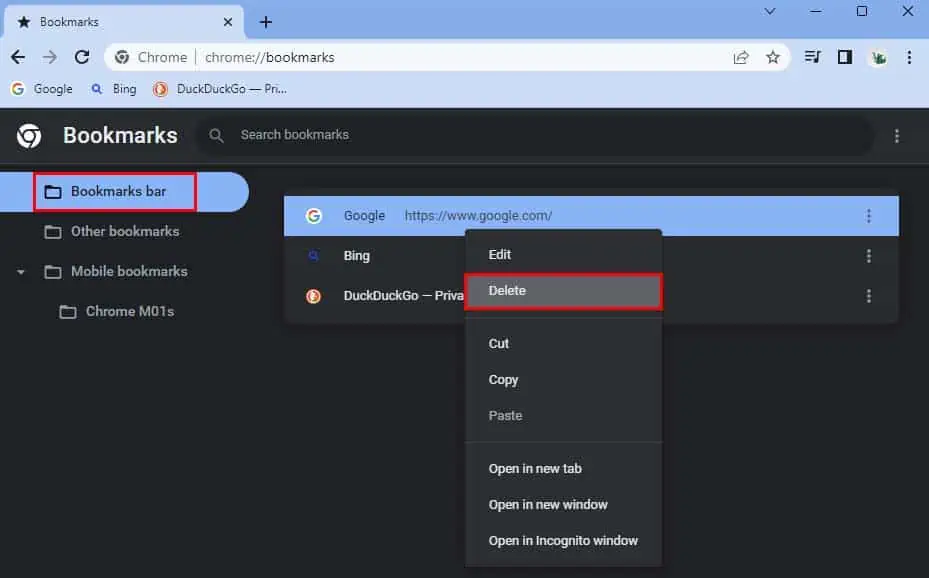Screen dimensions: 929x578
Task: Bookmark this tab with the star icon
Action: click(773, 57)
